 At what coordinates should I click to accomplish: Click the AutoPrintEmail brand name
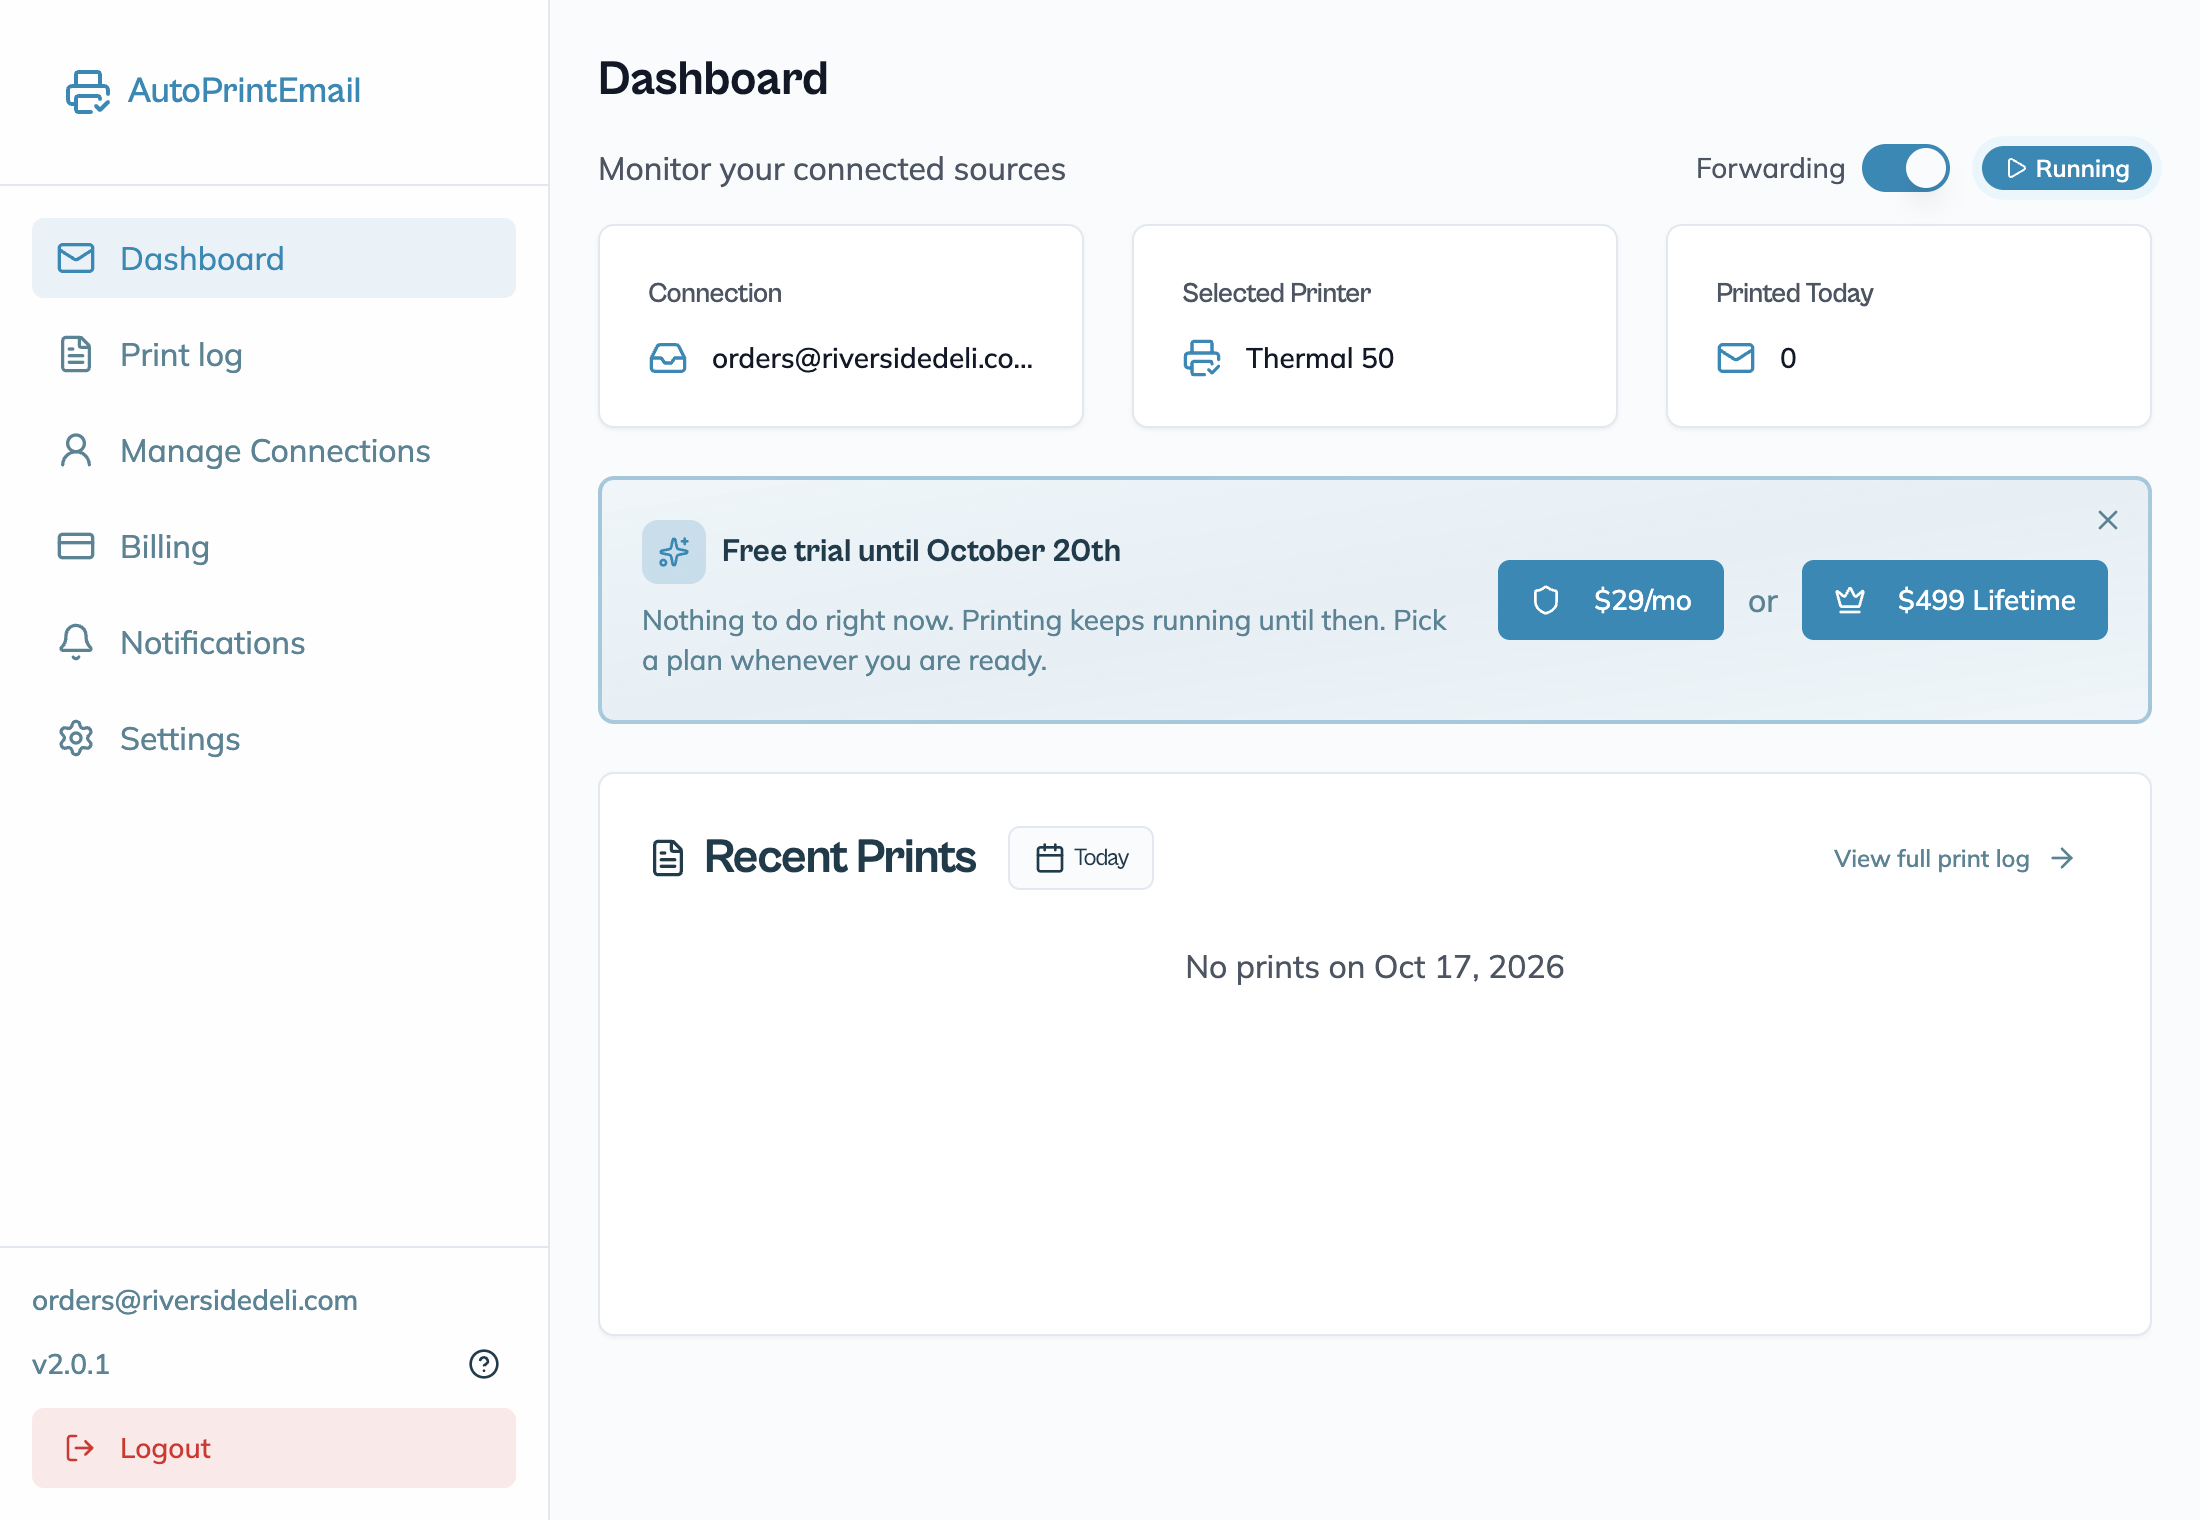click(x=244, y=90)
